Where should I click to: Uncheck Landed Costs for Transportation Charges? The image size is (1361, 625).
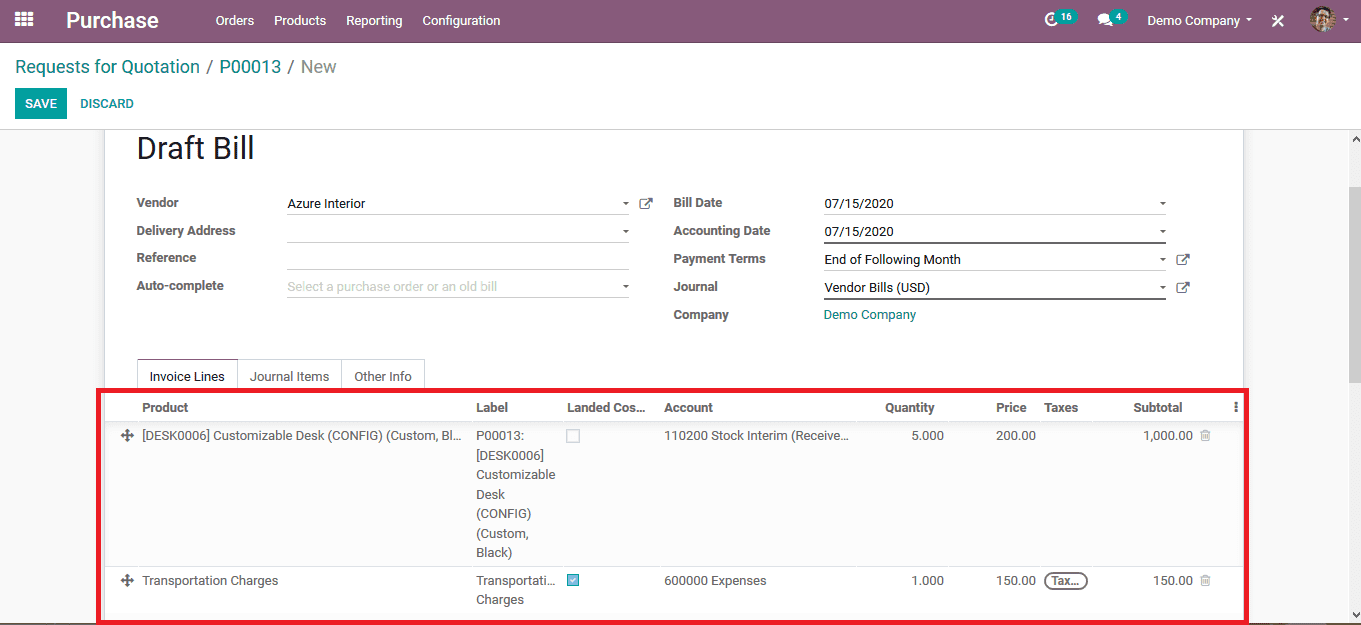573,580
